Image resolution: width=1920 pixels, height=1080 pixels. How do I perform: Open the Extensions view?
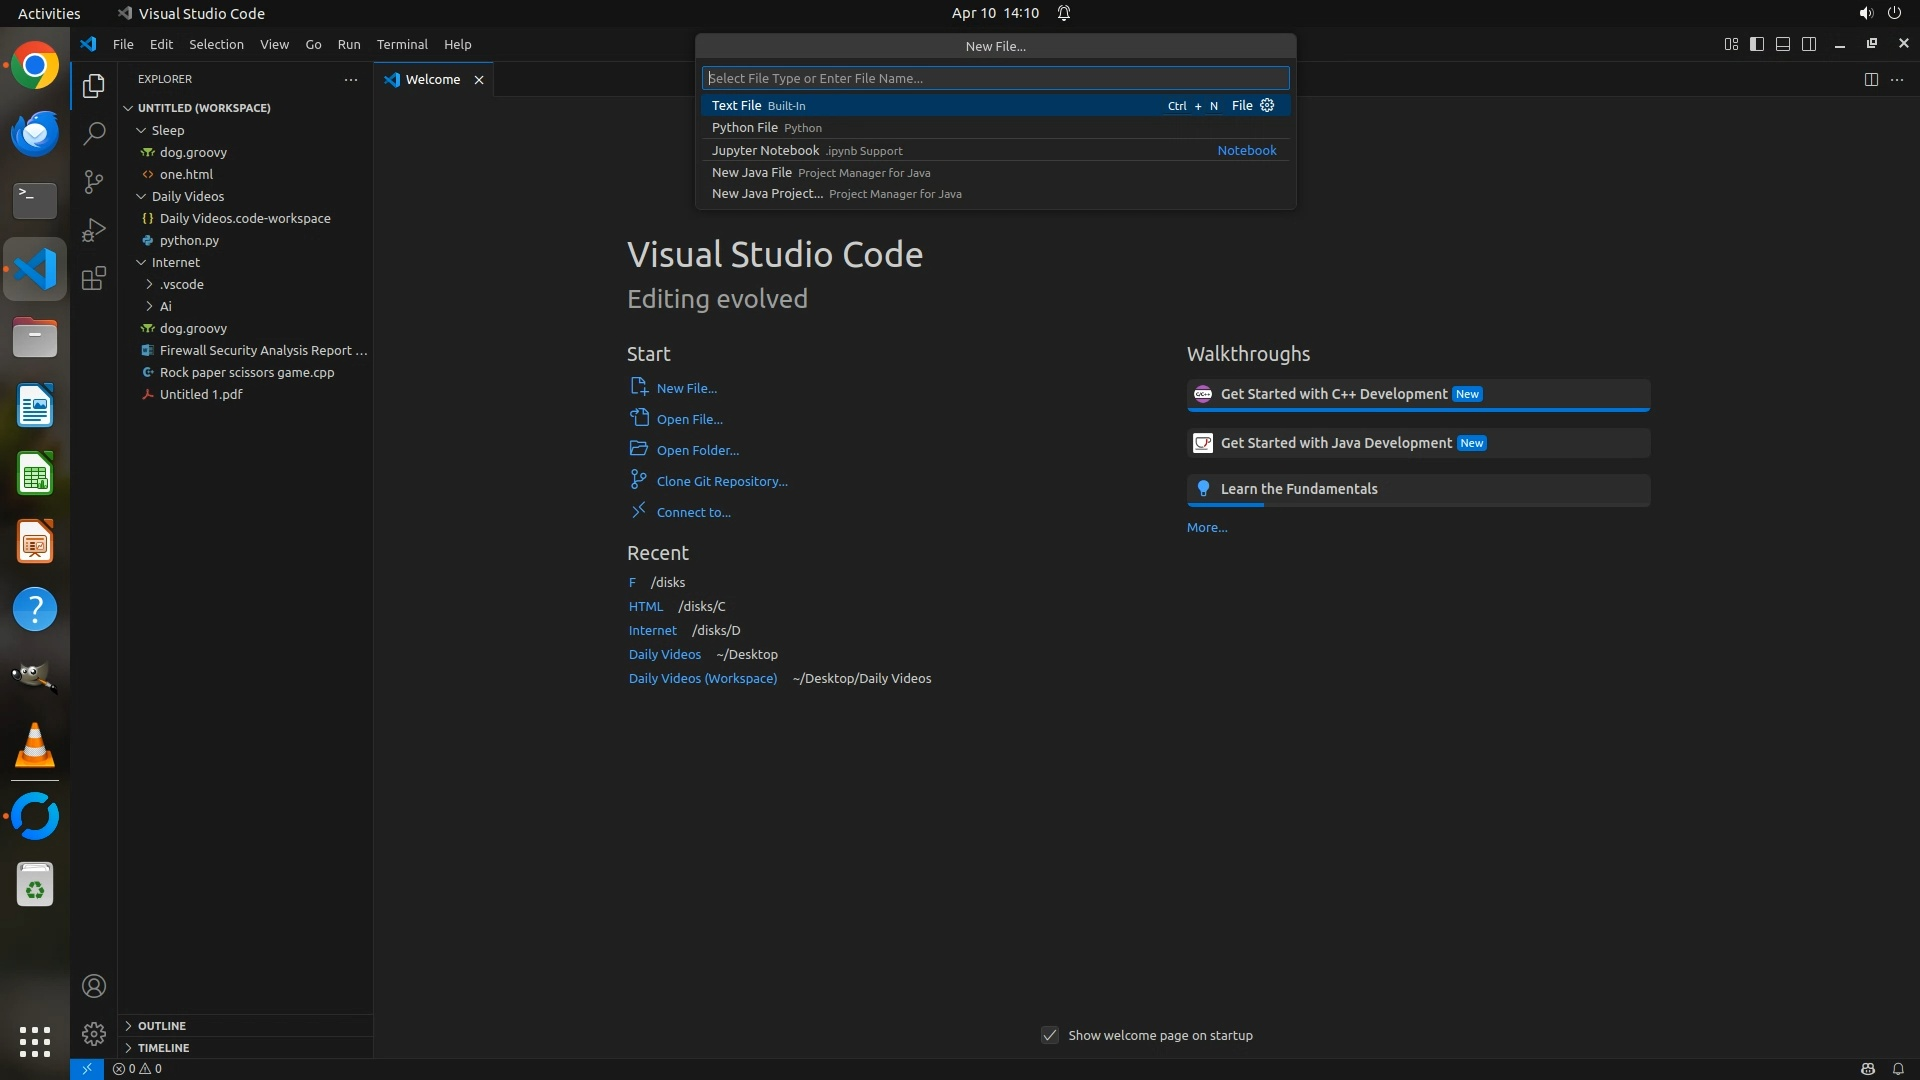[x=94, y=278]
